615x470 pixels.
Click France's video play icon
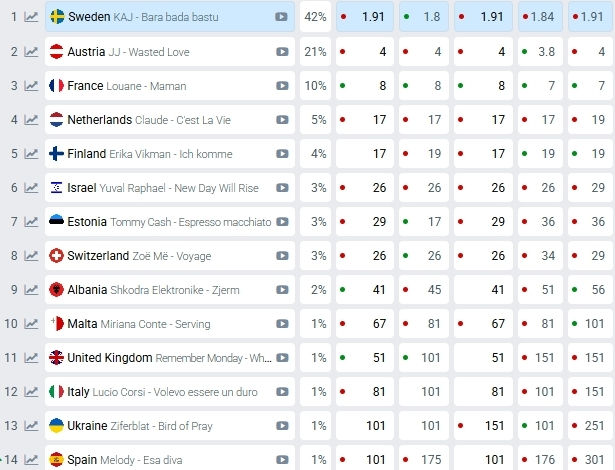tap(282, 86)
